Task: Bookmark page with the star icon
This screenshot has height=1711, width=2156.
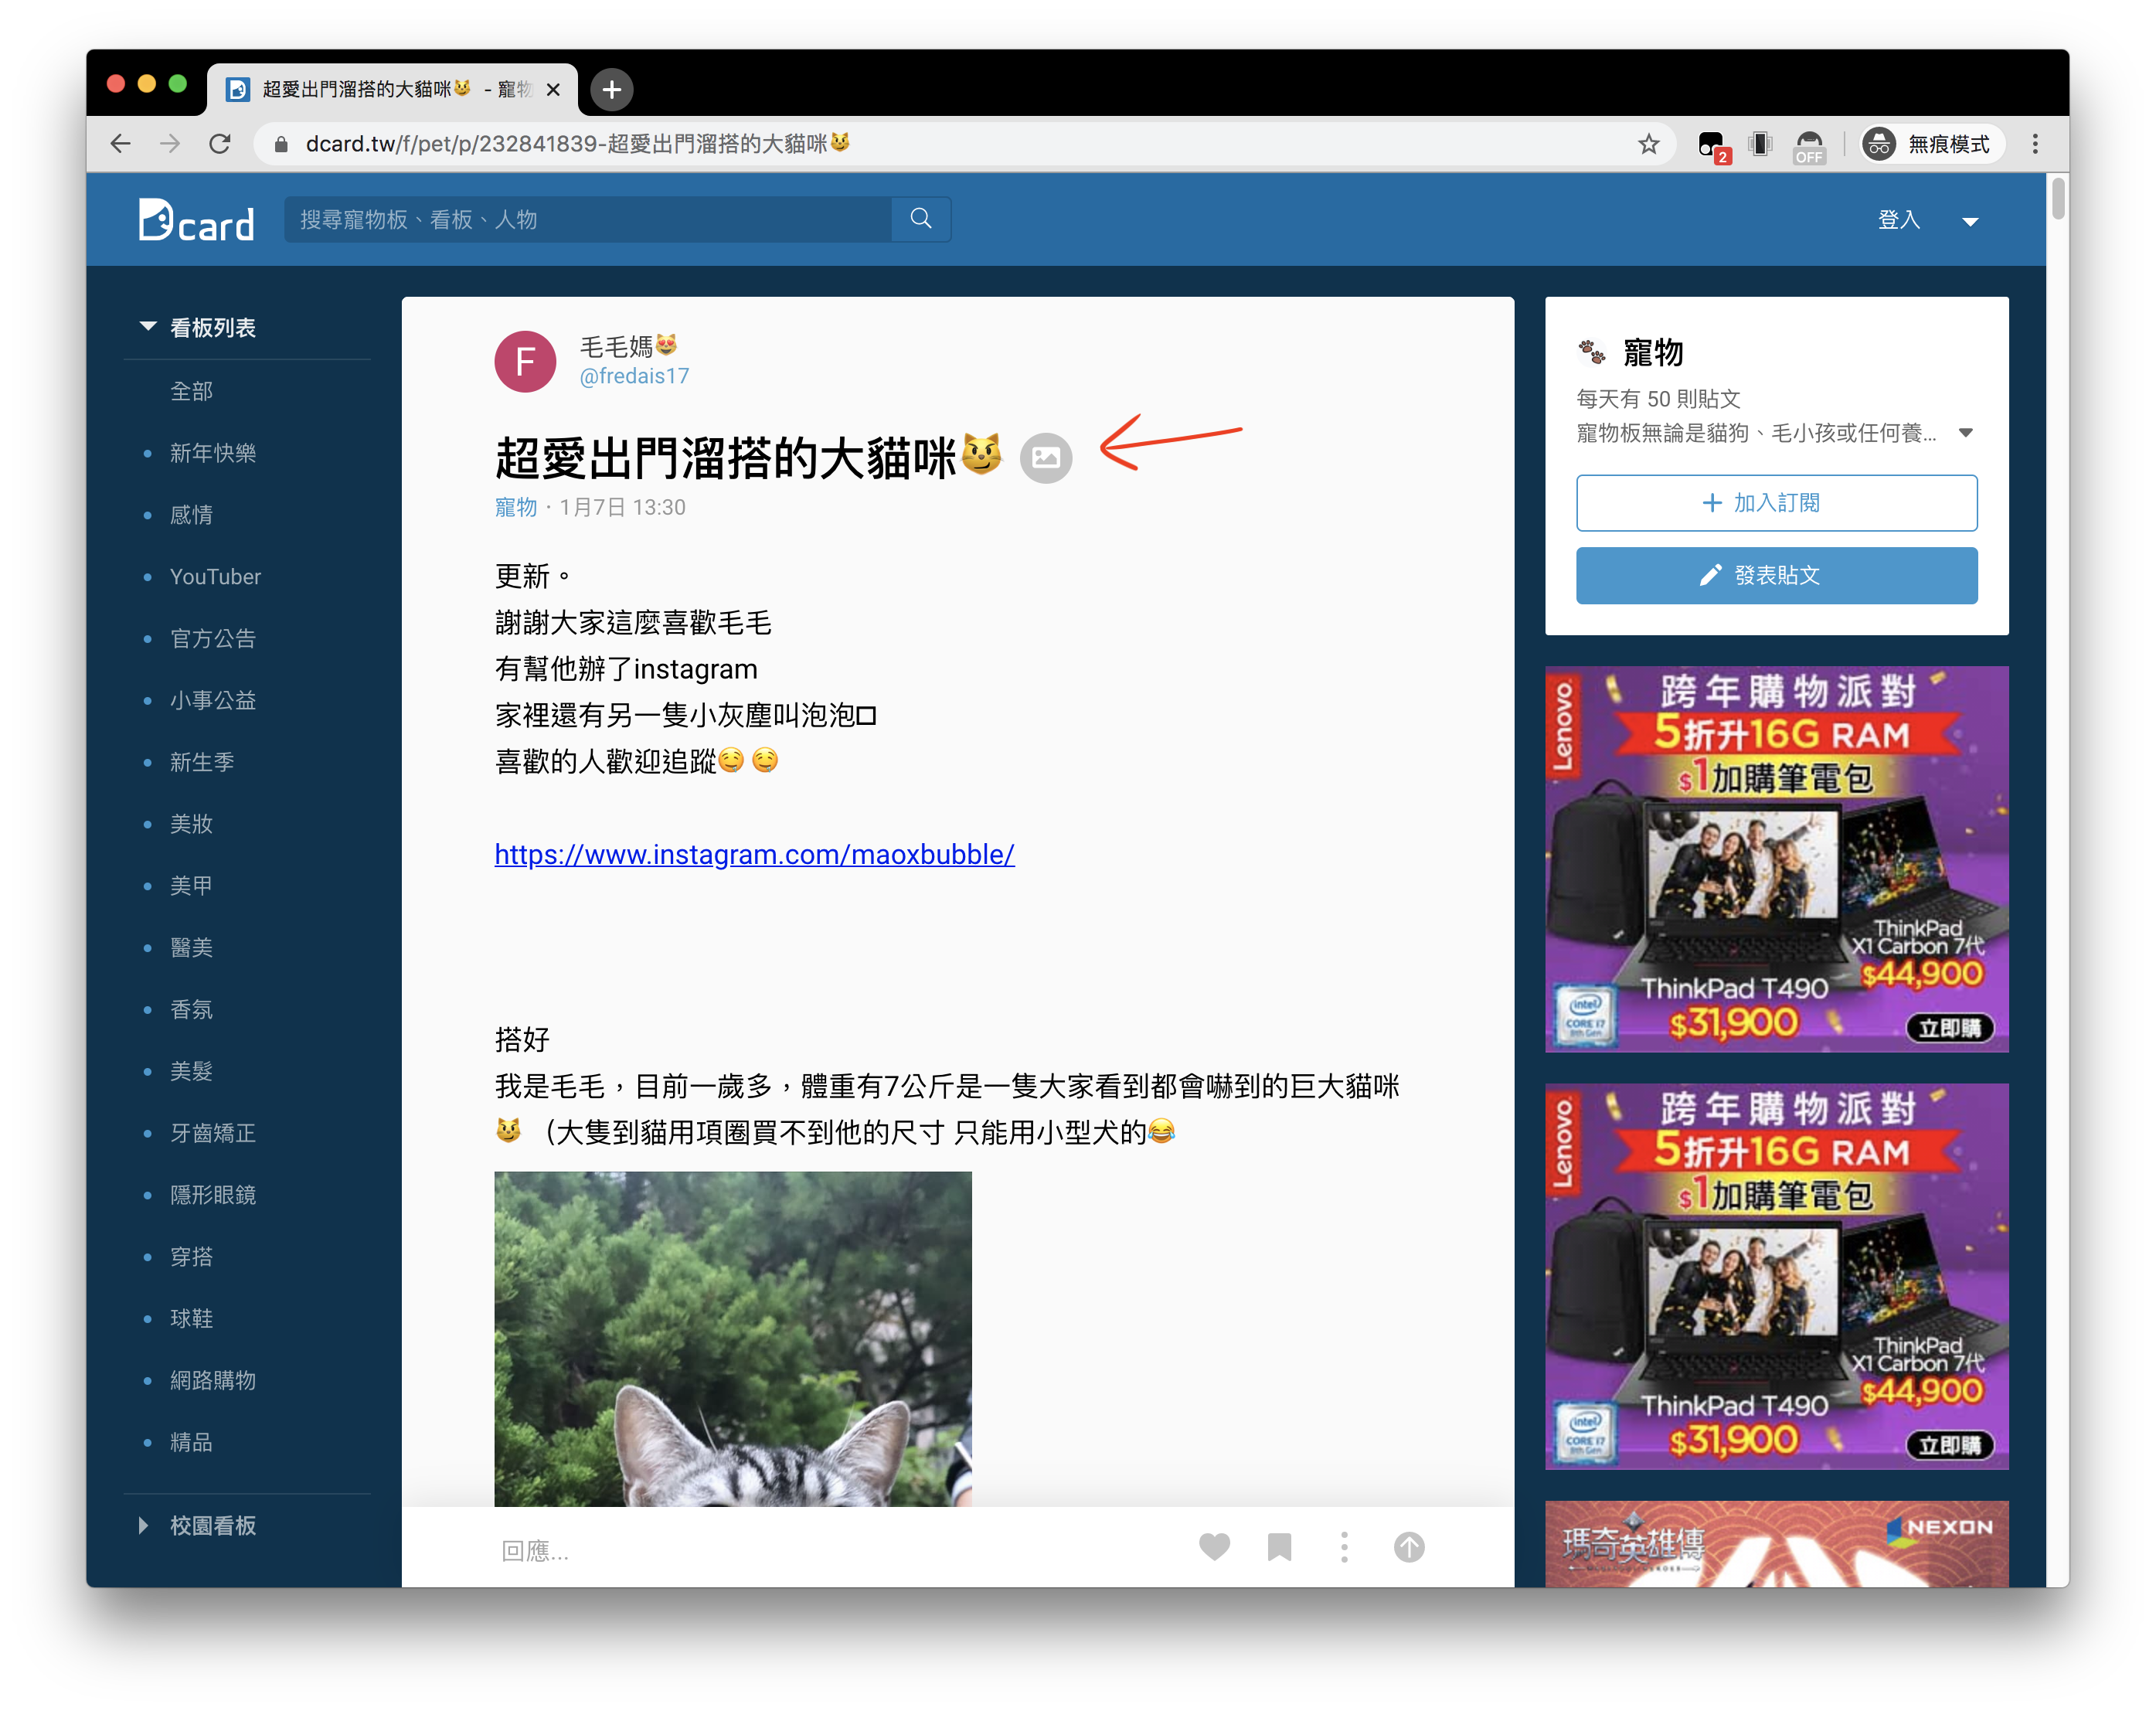Action: pos(1649,144)
